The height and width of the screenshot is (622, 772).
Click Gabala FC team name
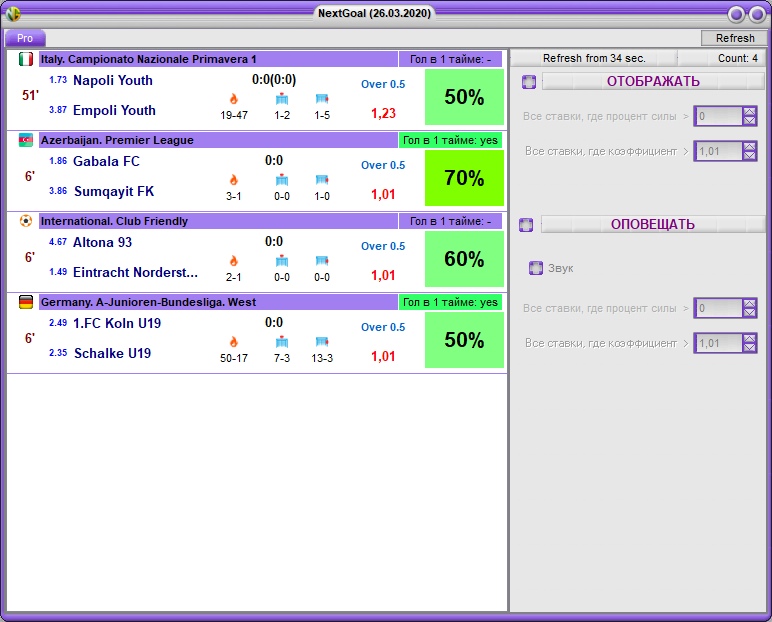[x=106, y=161]
